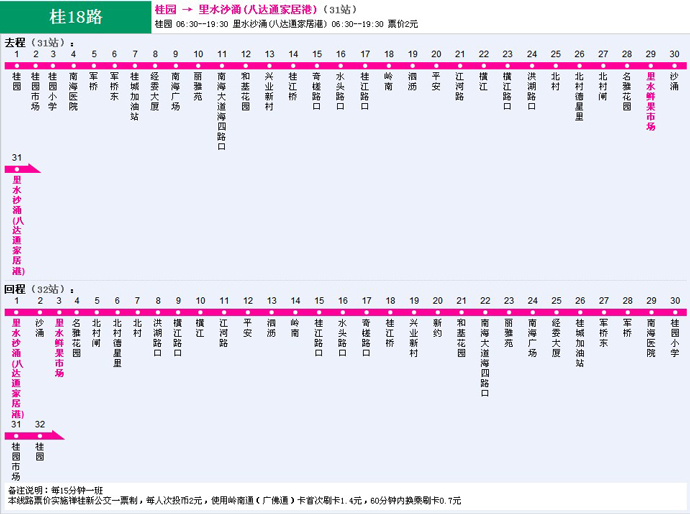
Task: Select 南海广场 stop in 去程 row
Action: tap(176, 91)
